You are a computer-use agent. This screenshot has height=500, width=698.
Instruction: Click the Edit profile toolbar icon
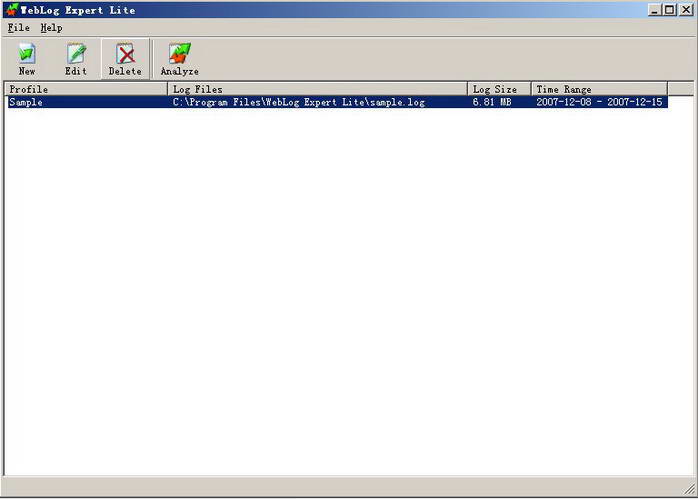[76, 59]
